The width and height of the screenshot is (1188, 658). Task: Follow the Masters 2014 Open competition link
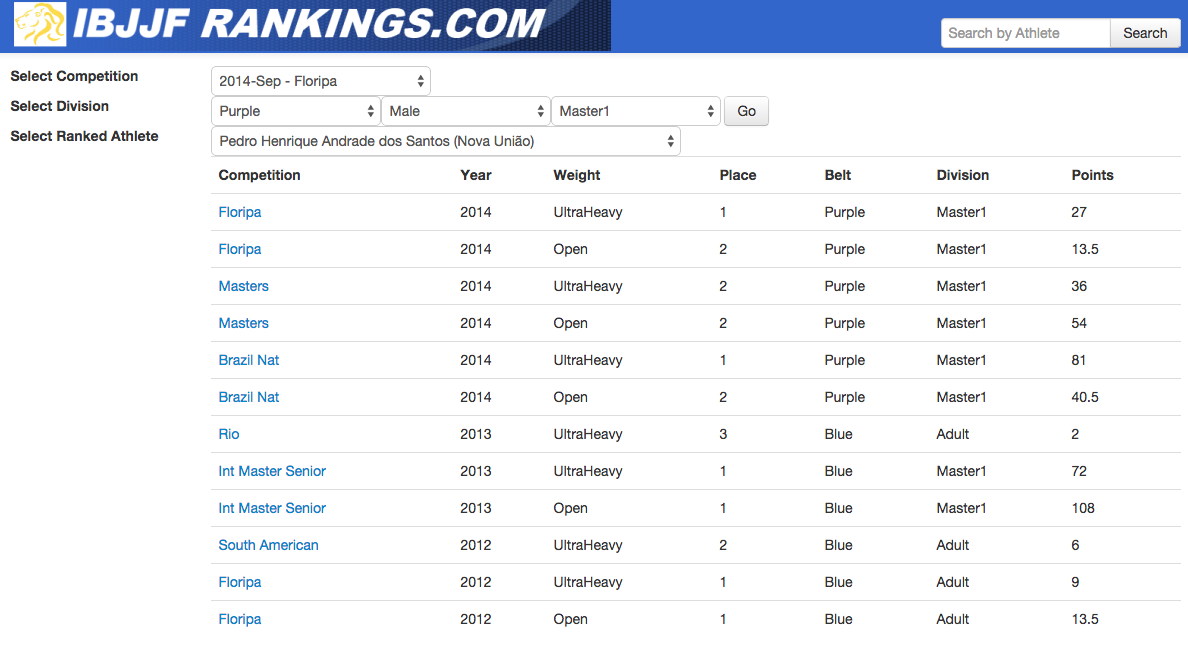(244, 323)
